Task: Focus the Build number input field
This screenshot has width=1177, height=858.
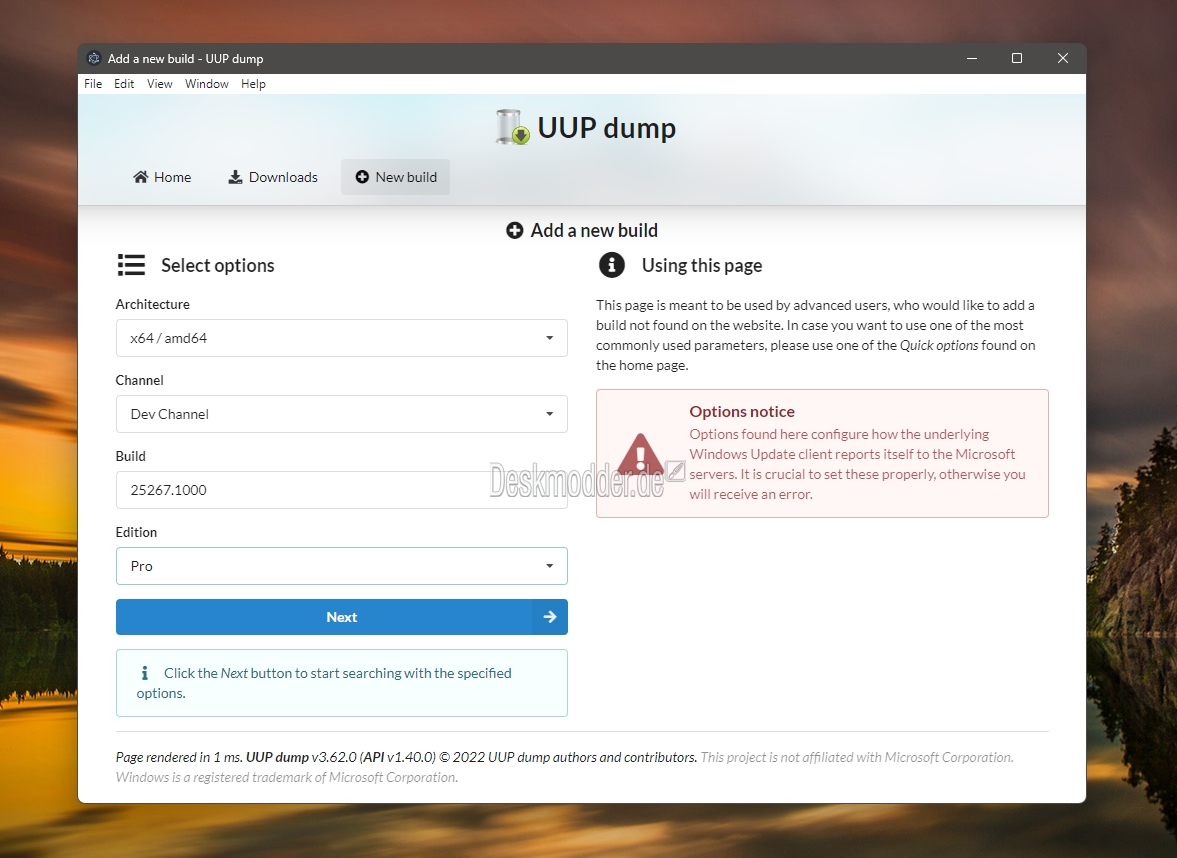Action: point(342,490)
